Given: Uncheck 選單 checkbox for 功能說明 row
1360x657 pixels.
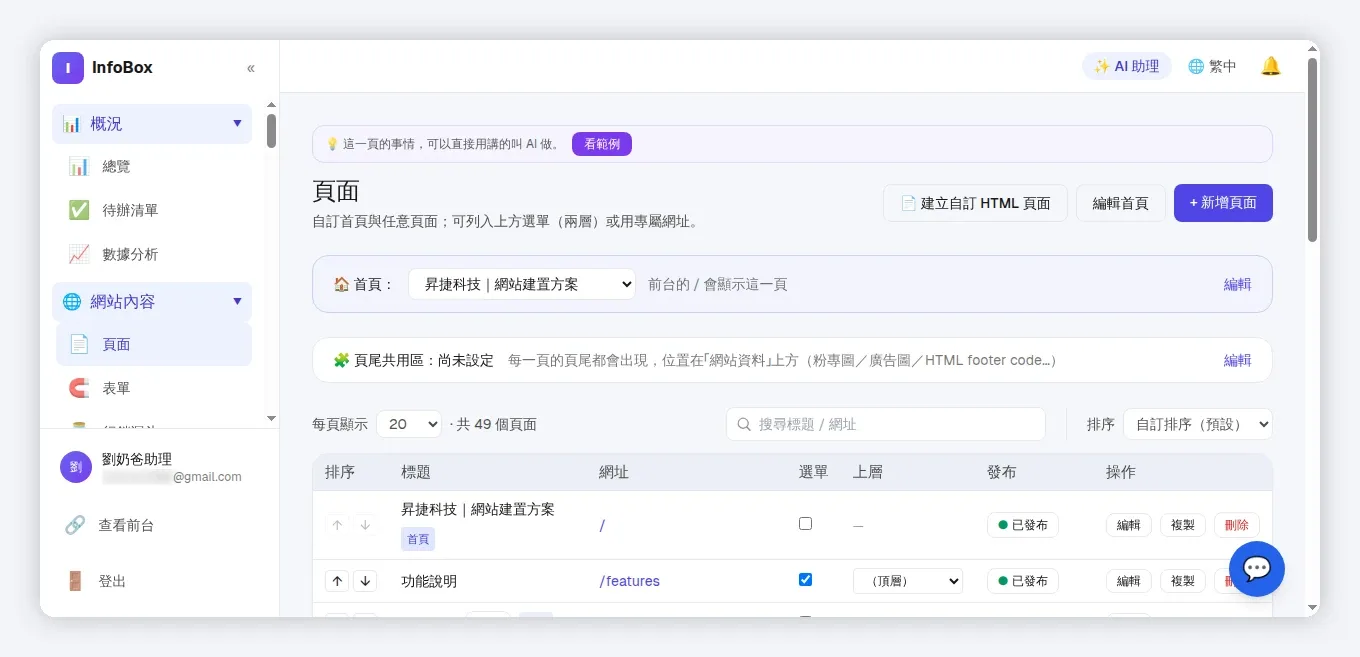Looking at the screenshot, I should pos(806,579).
